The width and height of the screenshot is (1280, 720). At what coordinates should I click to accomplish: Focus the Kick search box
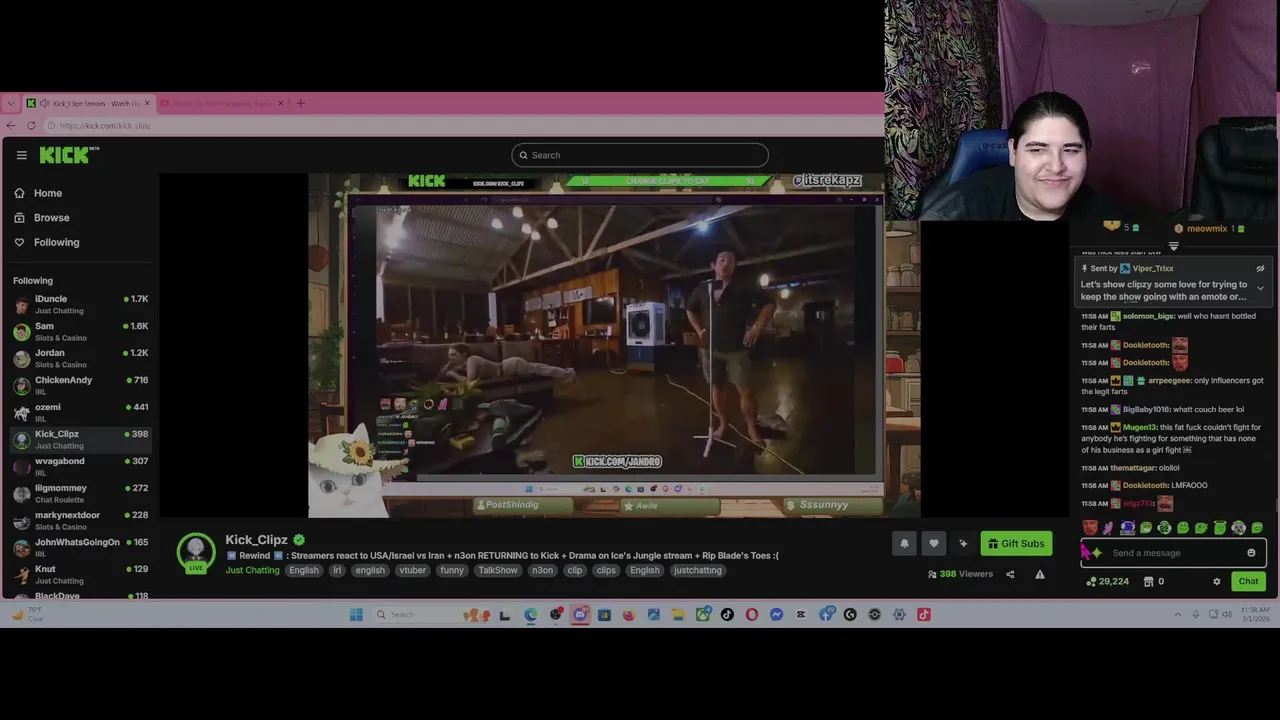(640, 155)
